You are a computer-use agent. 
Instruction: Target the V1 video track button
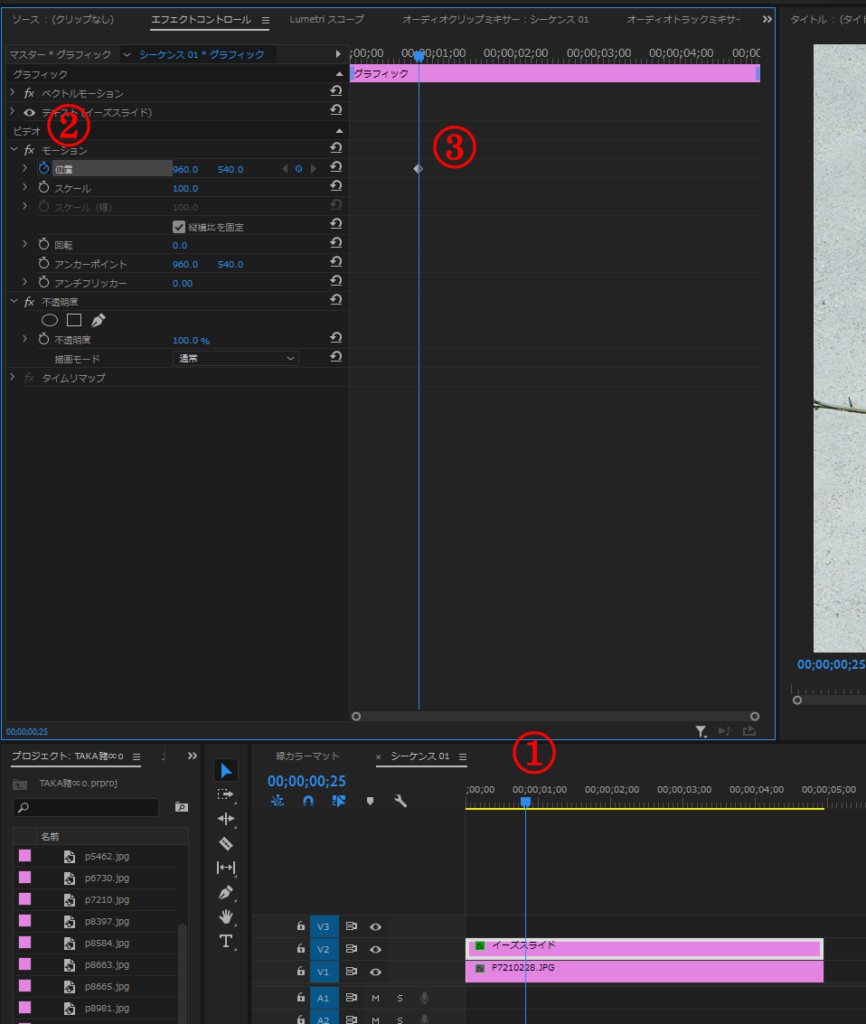pyautogui.click(x=323, y=972)
